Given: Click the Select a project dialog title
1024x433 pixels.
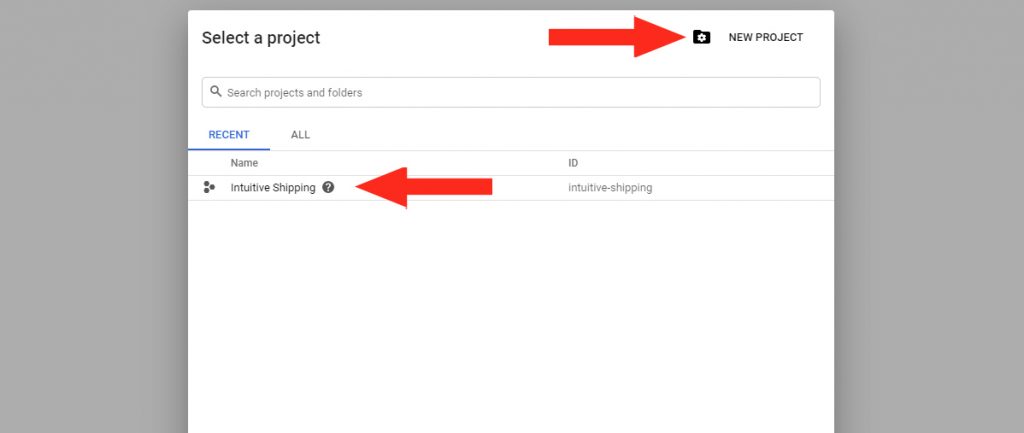Looking at the screenshot, I should coord(261,38).
